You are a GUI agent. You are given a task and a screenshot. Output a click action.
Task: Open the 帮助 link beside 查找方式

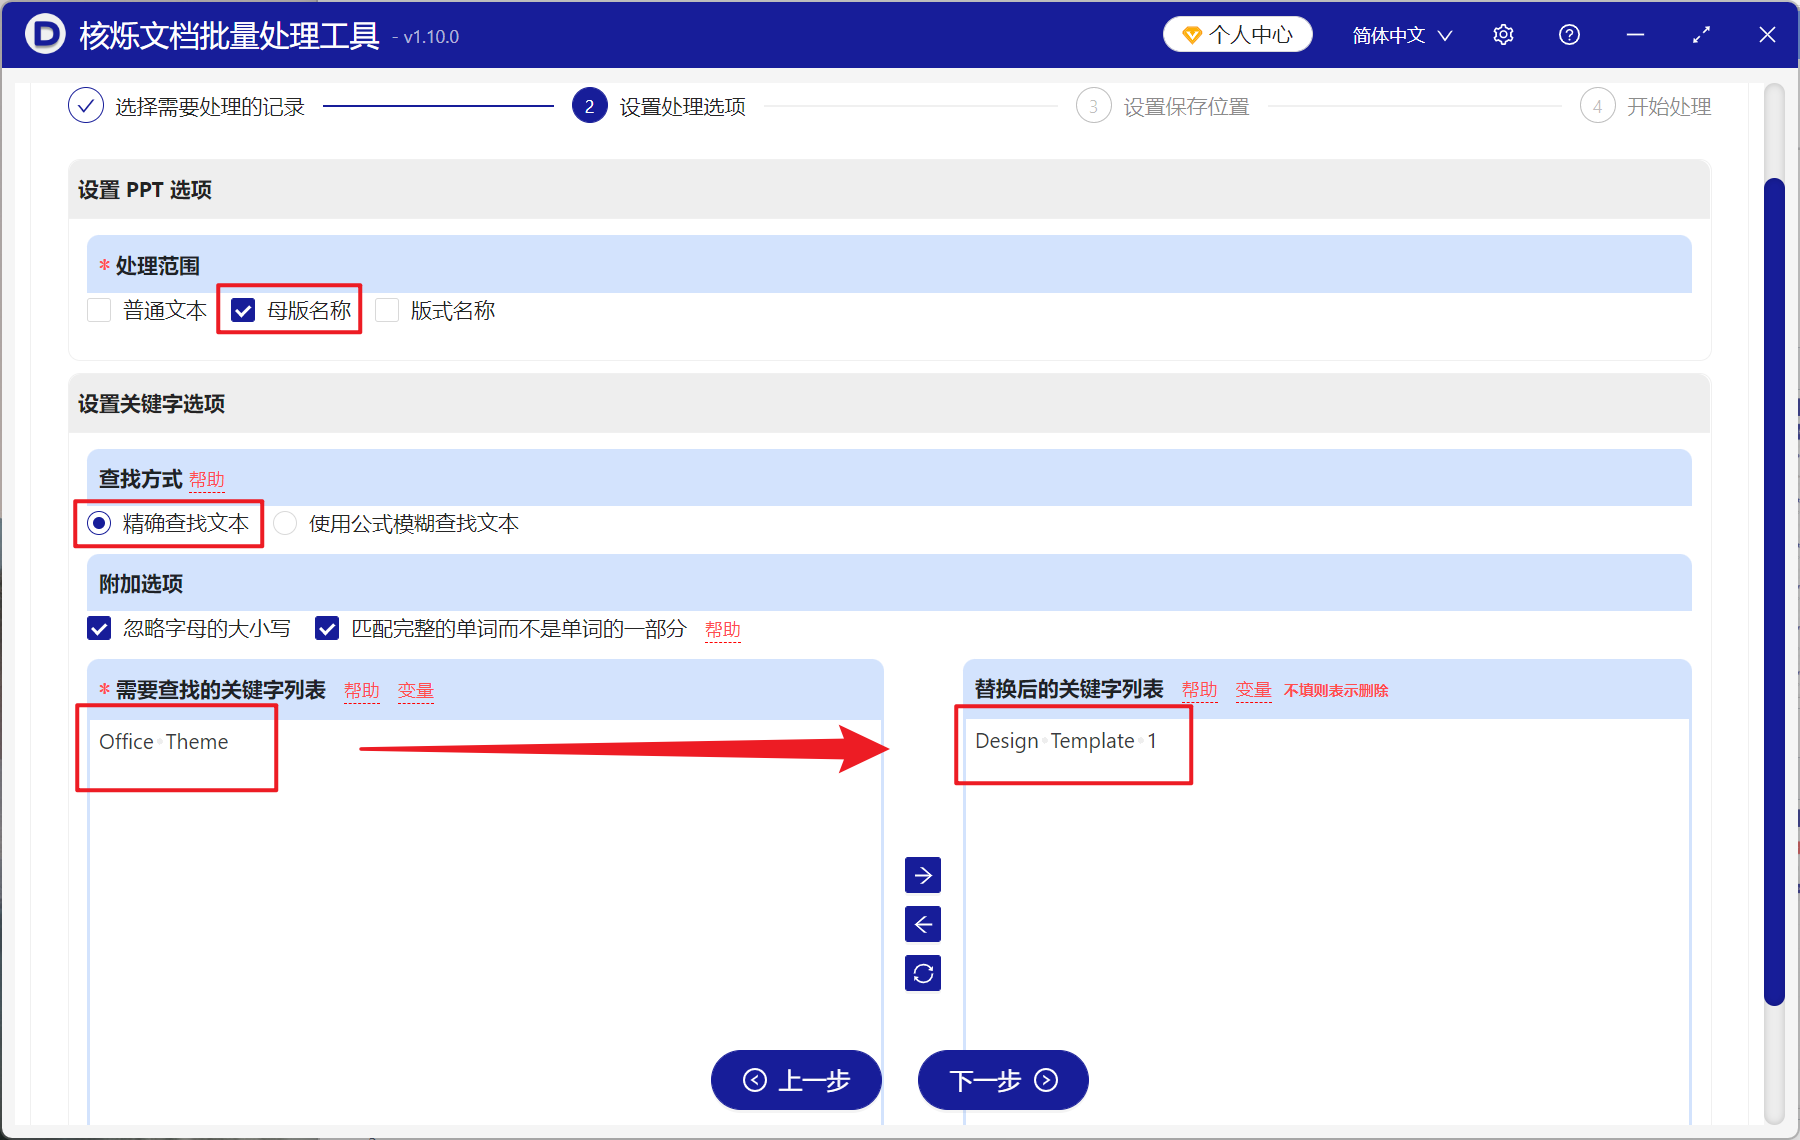(x=207, y=479)
